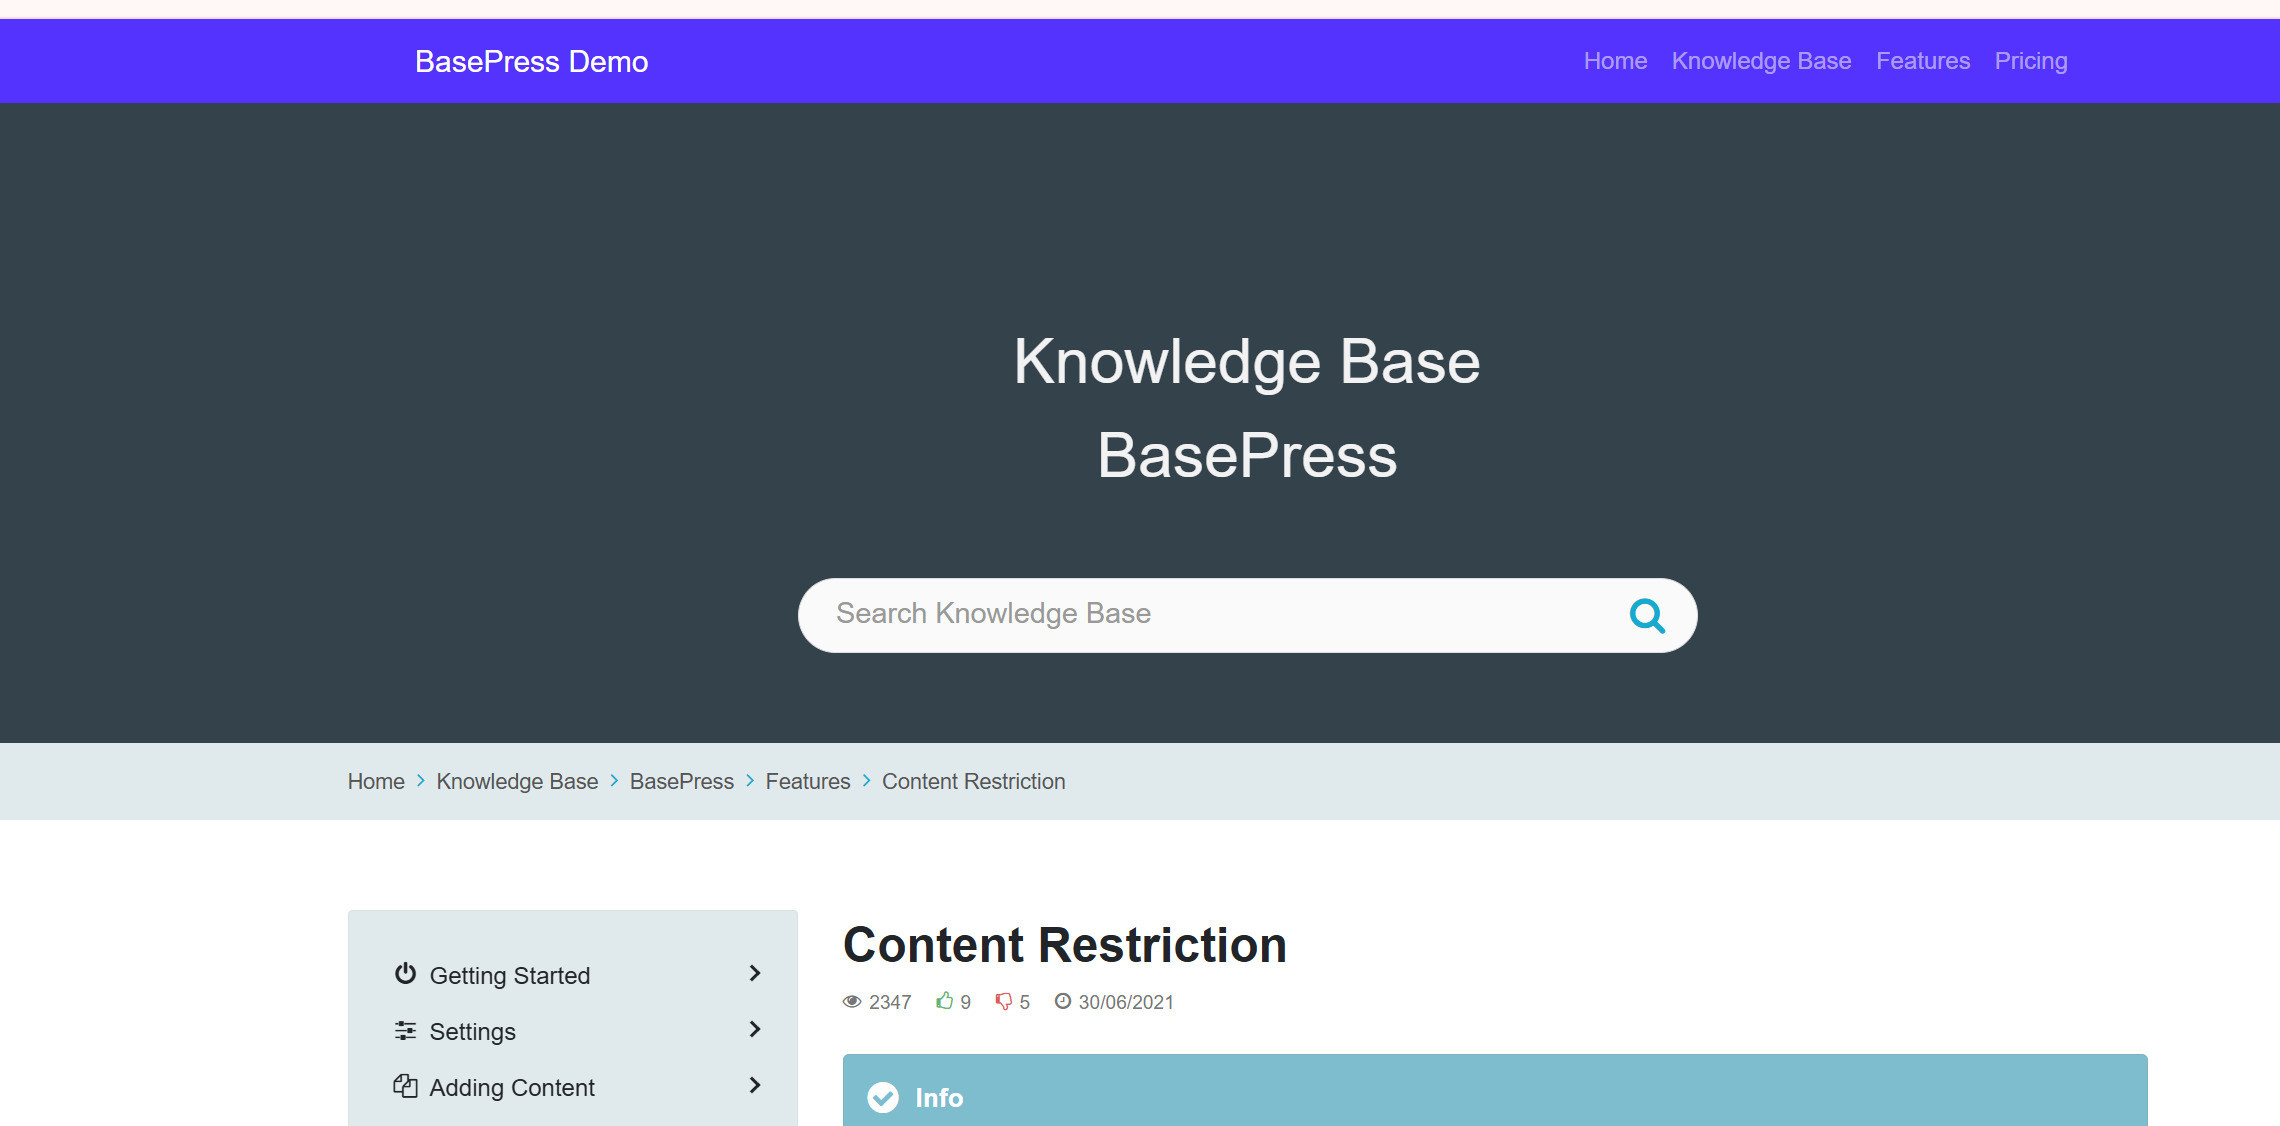The height and width of the screenshot is (1126, 2280).
Task: Click the eye views icon
Action: coord(852,1001)
